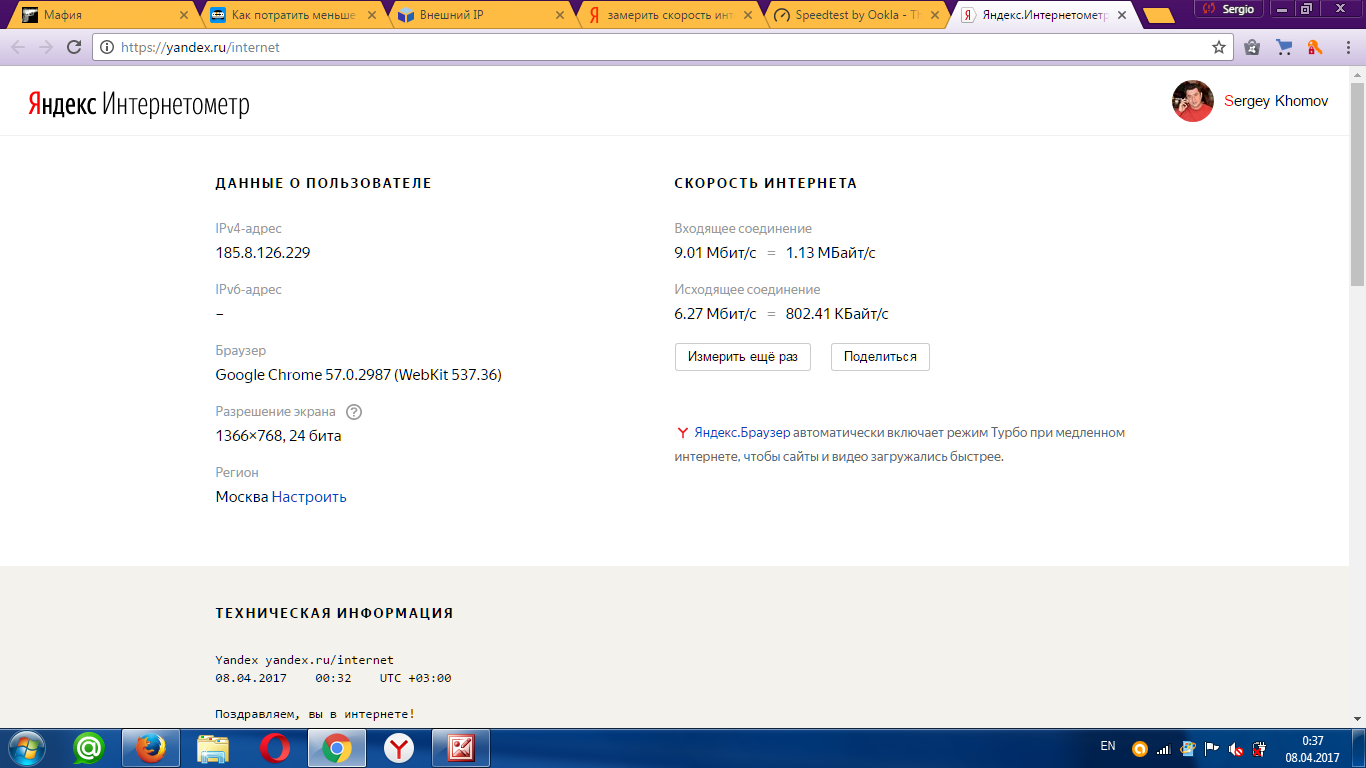Switch to Speedtest by Ookla tab
1366x768 pixels.
pyautogui.click(x=856, y=15)
